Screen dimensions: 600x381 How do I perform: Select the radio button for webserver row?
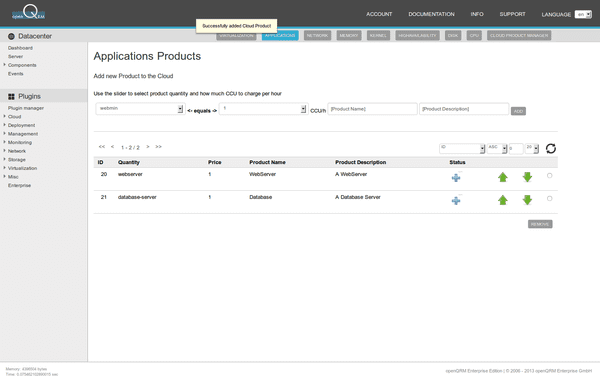click(549, 176)
